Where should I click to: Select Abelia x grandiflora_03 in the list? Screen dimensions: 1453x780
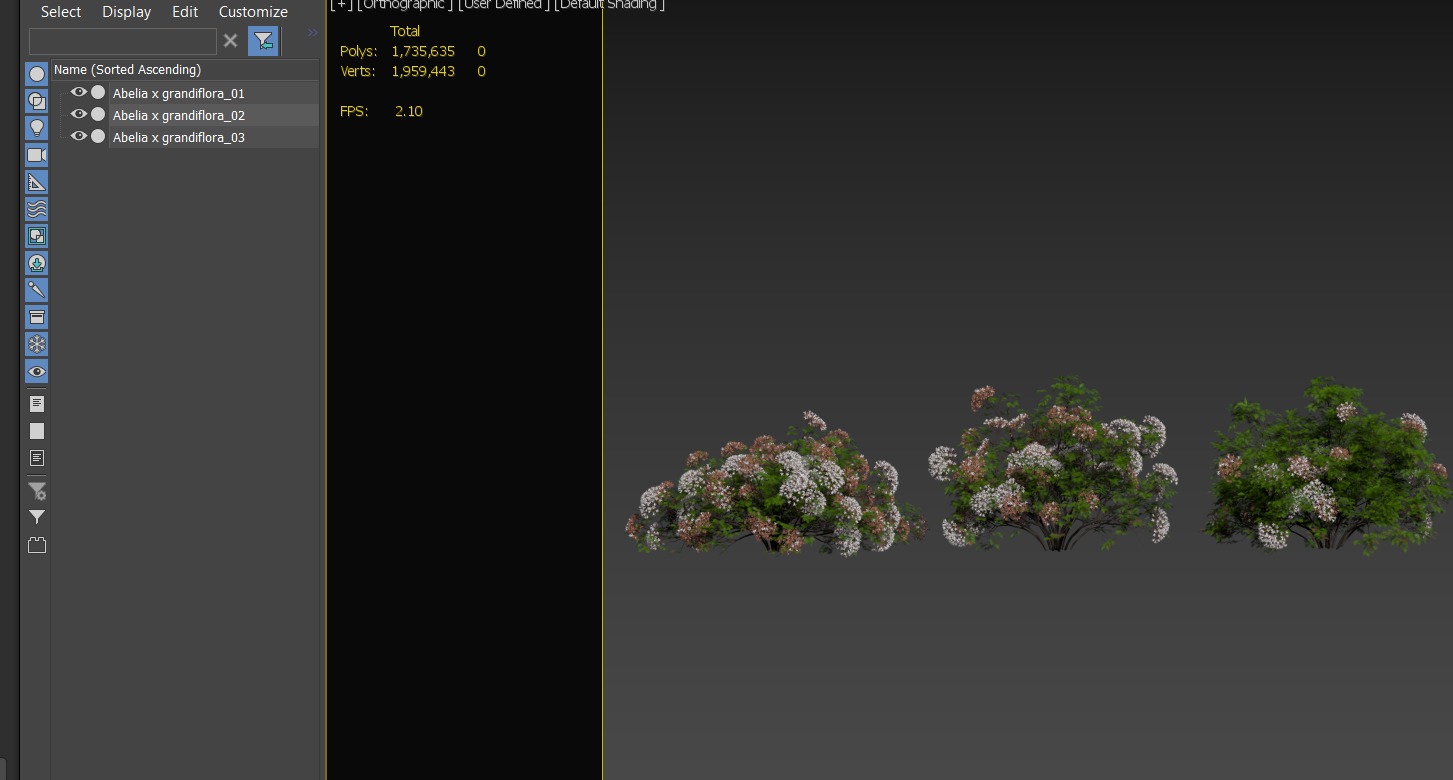[178, 137]
